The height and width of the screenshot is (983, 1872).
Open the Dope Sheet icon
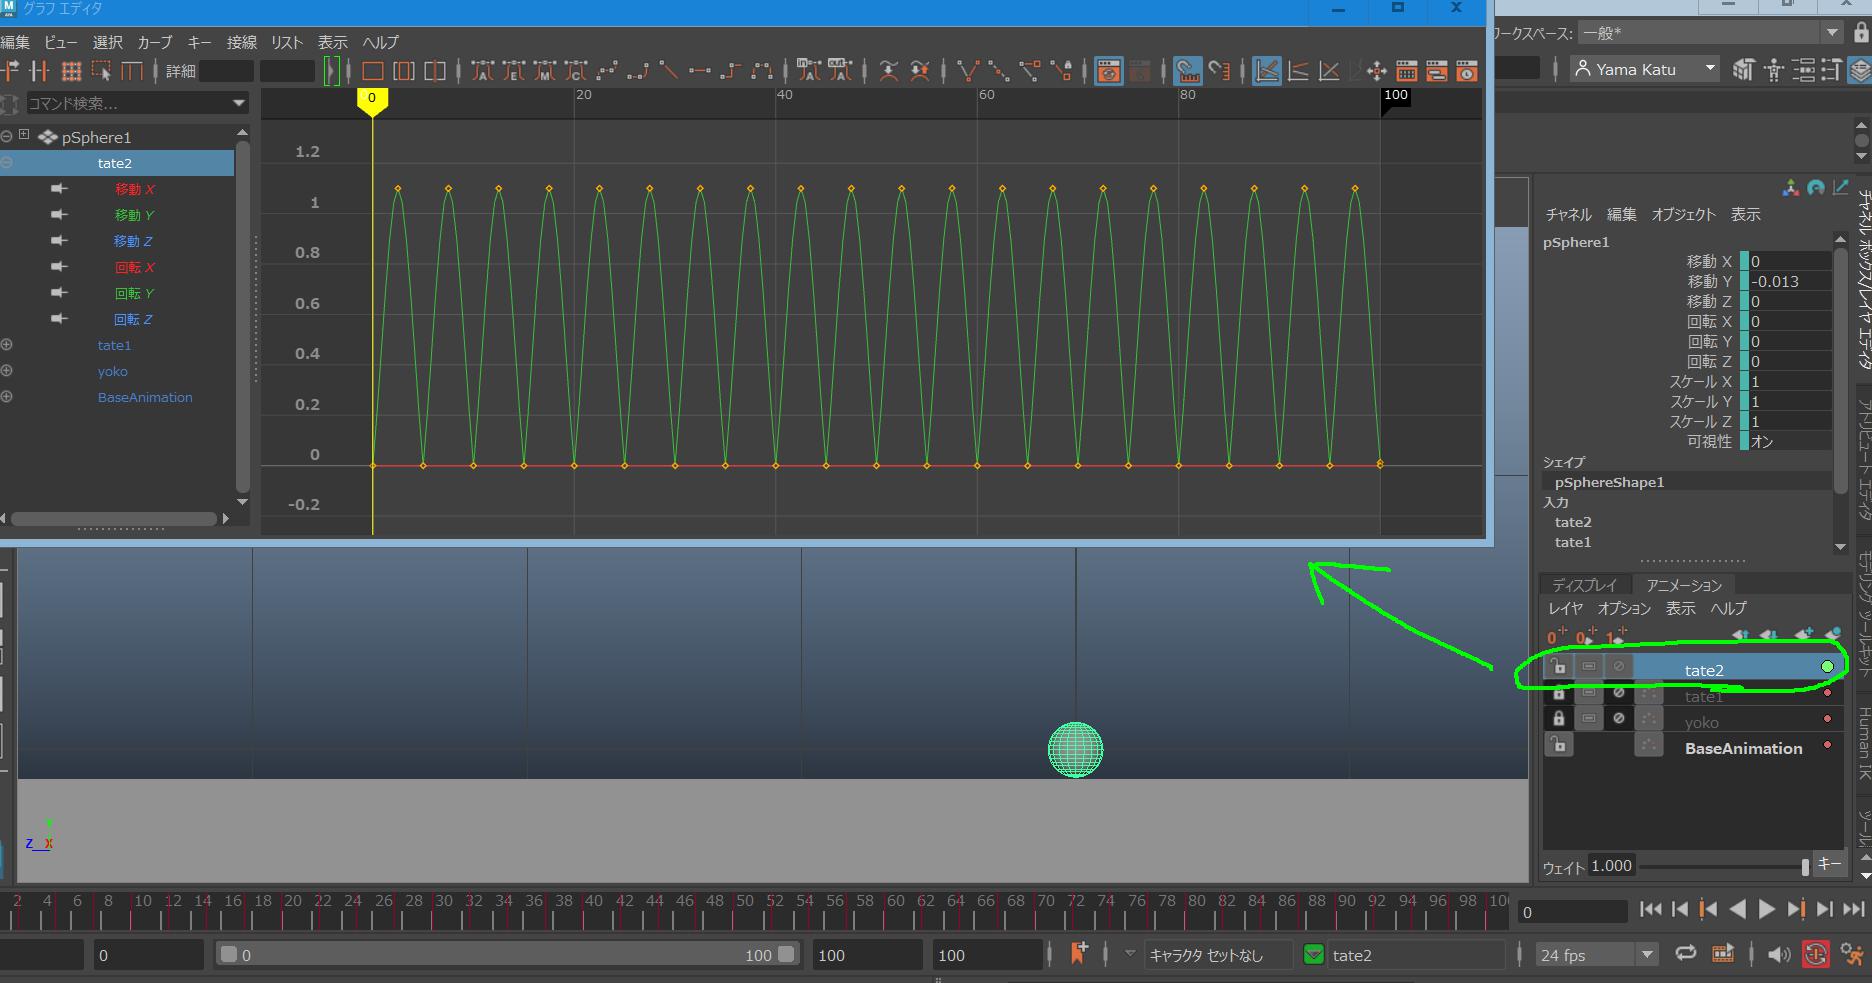(1406, 70)
